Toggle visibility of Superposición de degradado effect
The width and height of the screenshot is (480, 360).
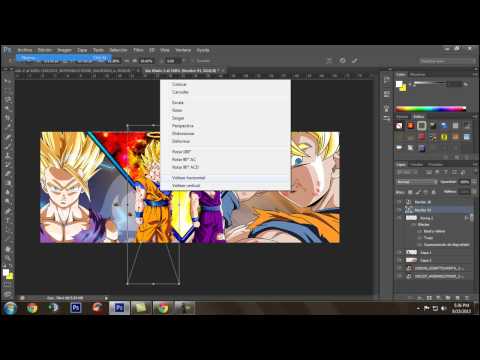[x=420, y=245]
